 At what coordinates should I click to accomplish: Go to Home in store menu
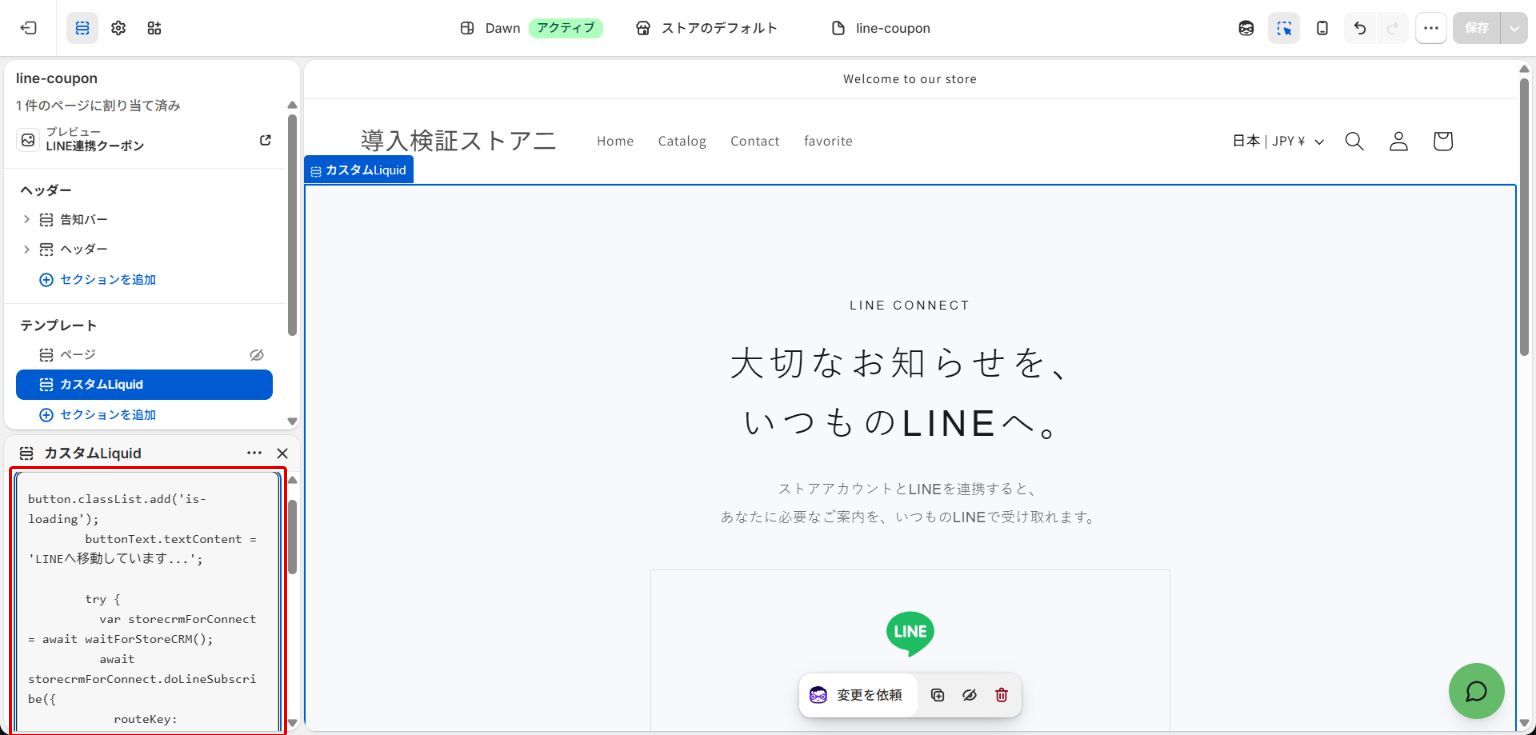coord(615,141)
